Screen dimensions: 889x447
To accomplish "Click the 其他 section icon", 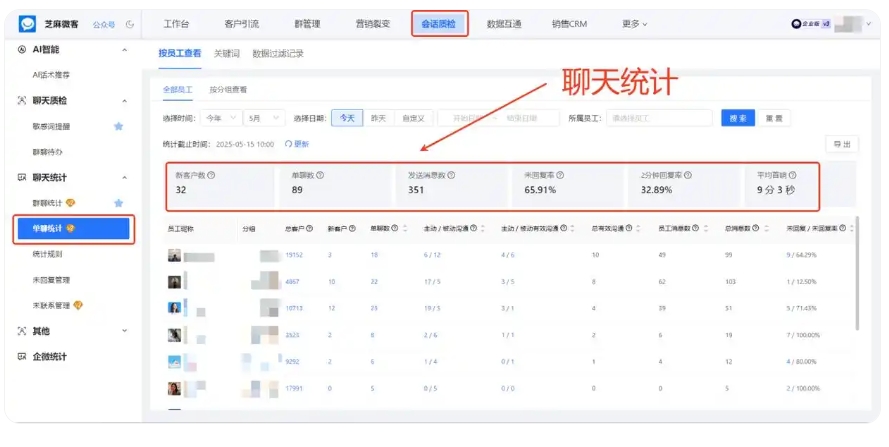I will point(22,331).
